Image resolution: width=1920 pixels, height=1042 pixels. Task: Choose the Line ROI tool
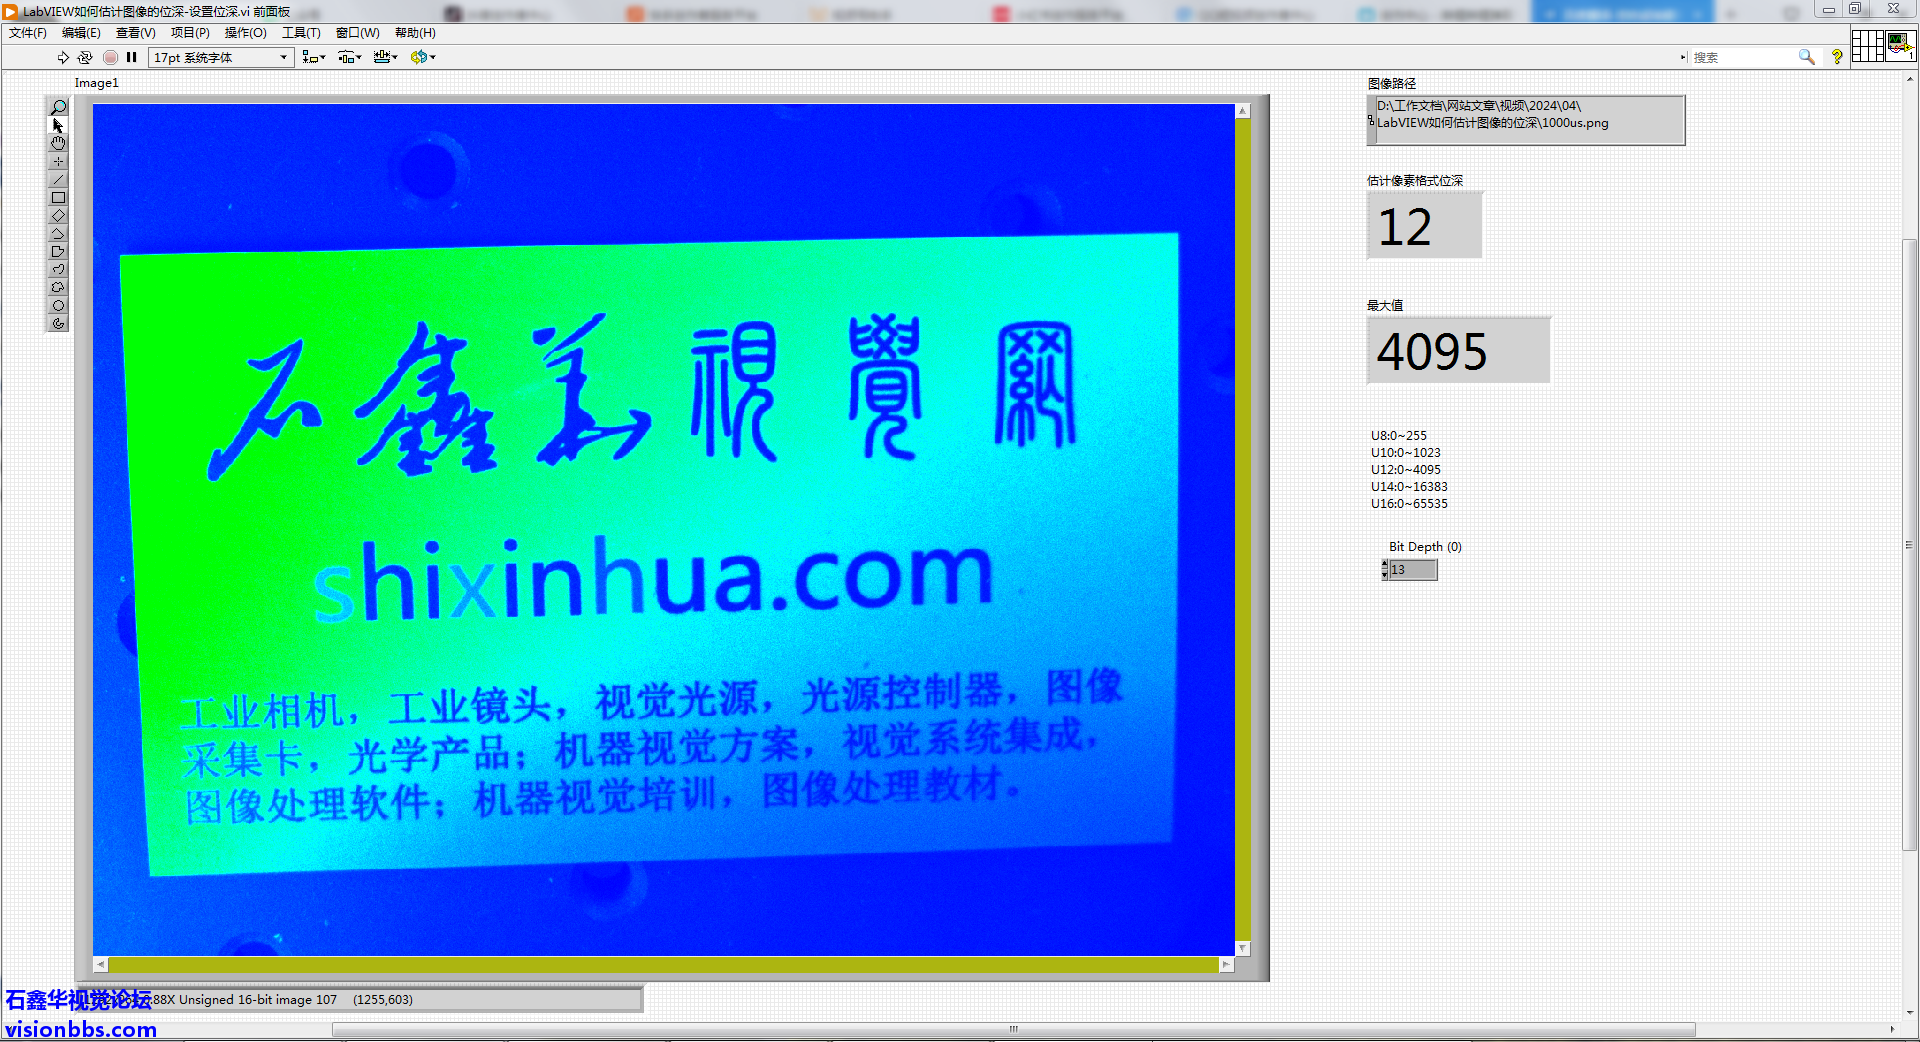(58, 180)
